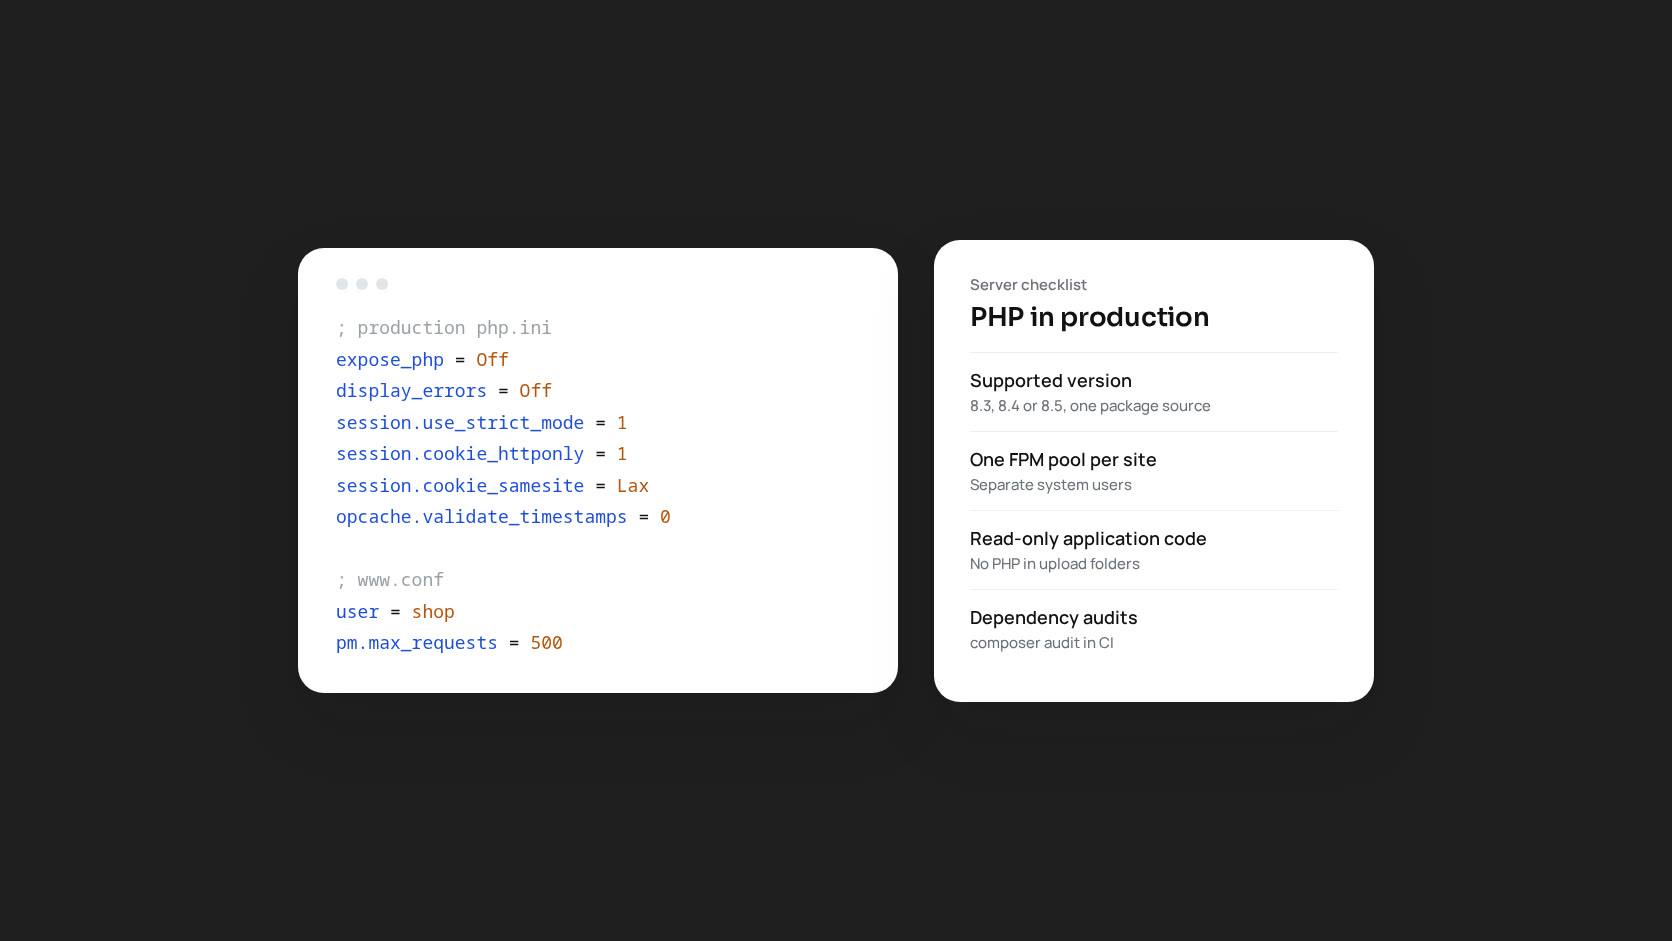Click the 'composer audit in CI' subtitle

[x=1042, y=643]
